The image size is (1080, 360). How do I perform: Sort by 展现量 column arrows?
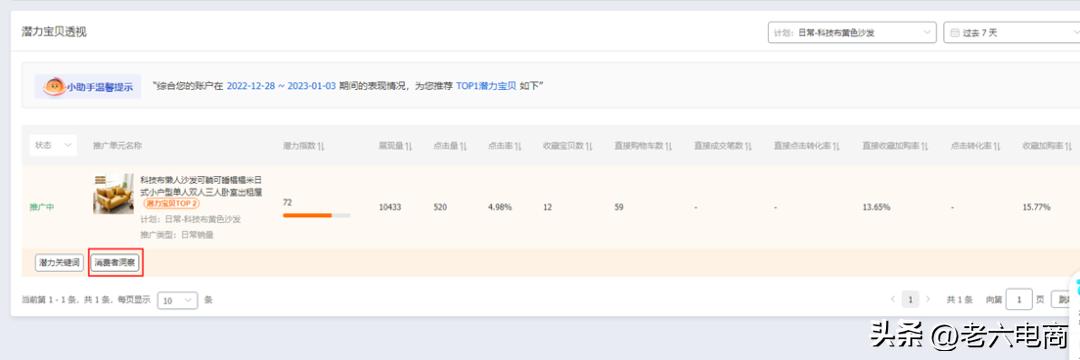(x=408, y=146)
